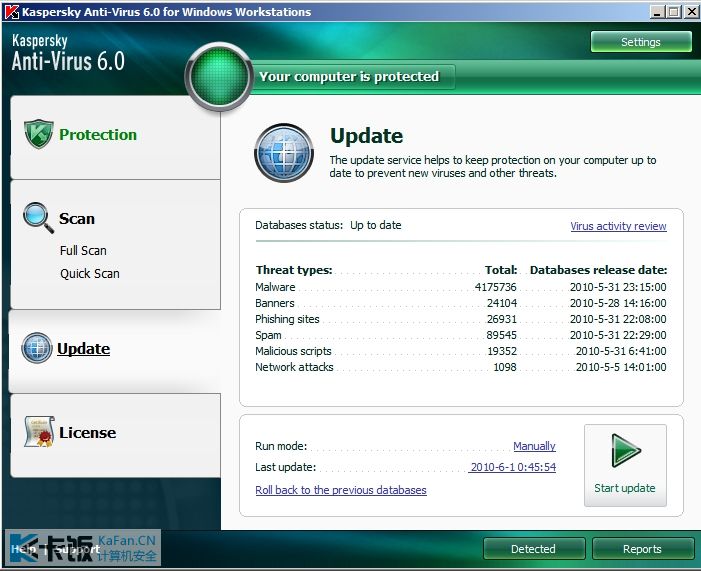Viewport: 701px width, 571px height.
Task: Click the Banners total 24104
Action: click(x=502, y=303)
